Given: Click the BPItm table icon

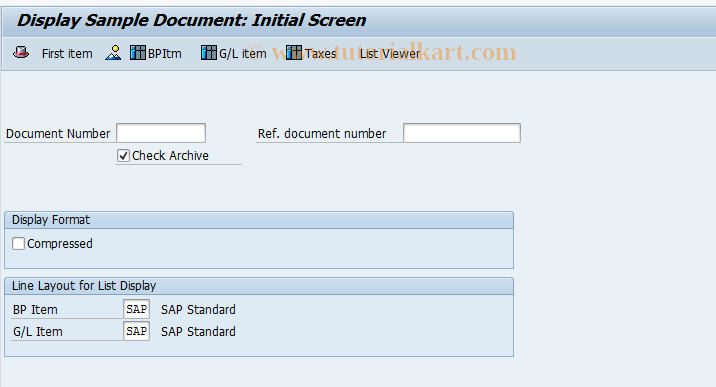Looking at the screenshot, I should pyautogui.click(x=137, y=52).
